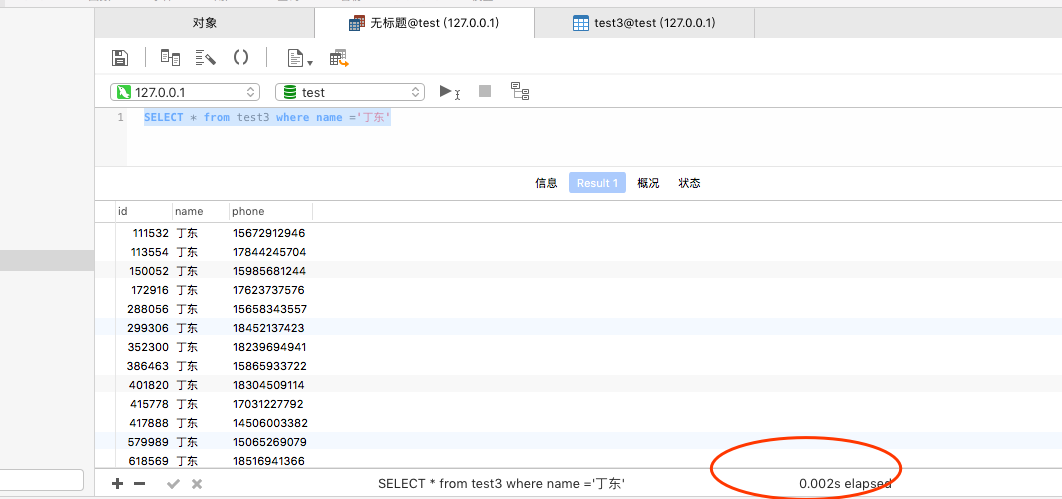Select the 无标题@test (127.0.0.1) tab
The width and height of the screenshot is (1062, 499).
pyautogui.click(x=425, y=23)
